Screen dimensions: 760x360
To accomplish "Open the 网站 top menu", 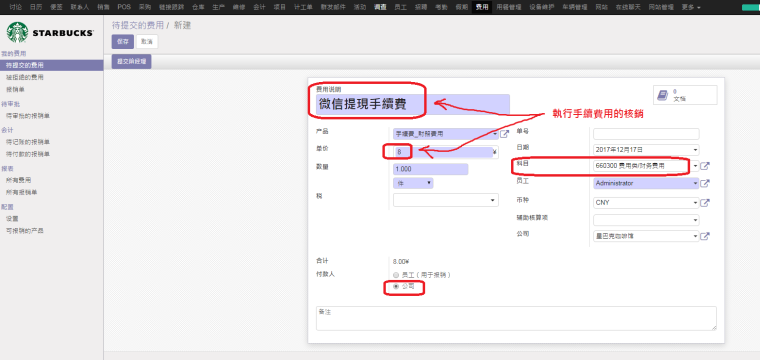I will [602, 7].
